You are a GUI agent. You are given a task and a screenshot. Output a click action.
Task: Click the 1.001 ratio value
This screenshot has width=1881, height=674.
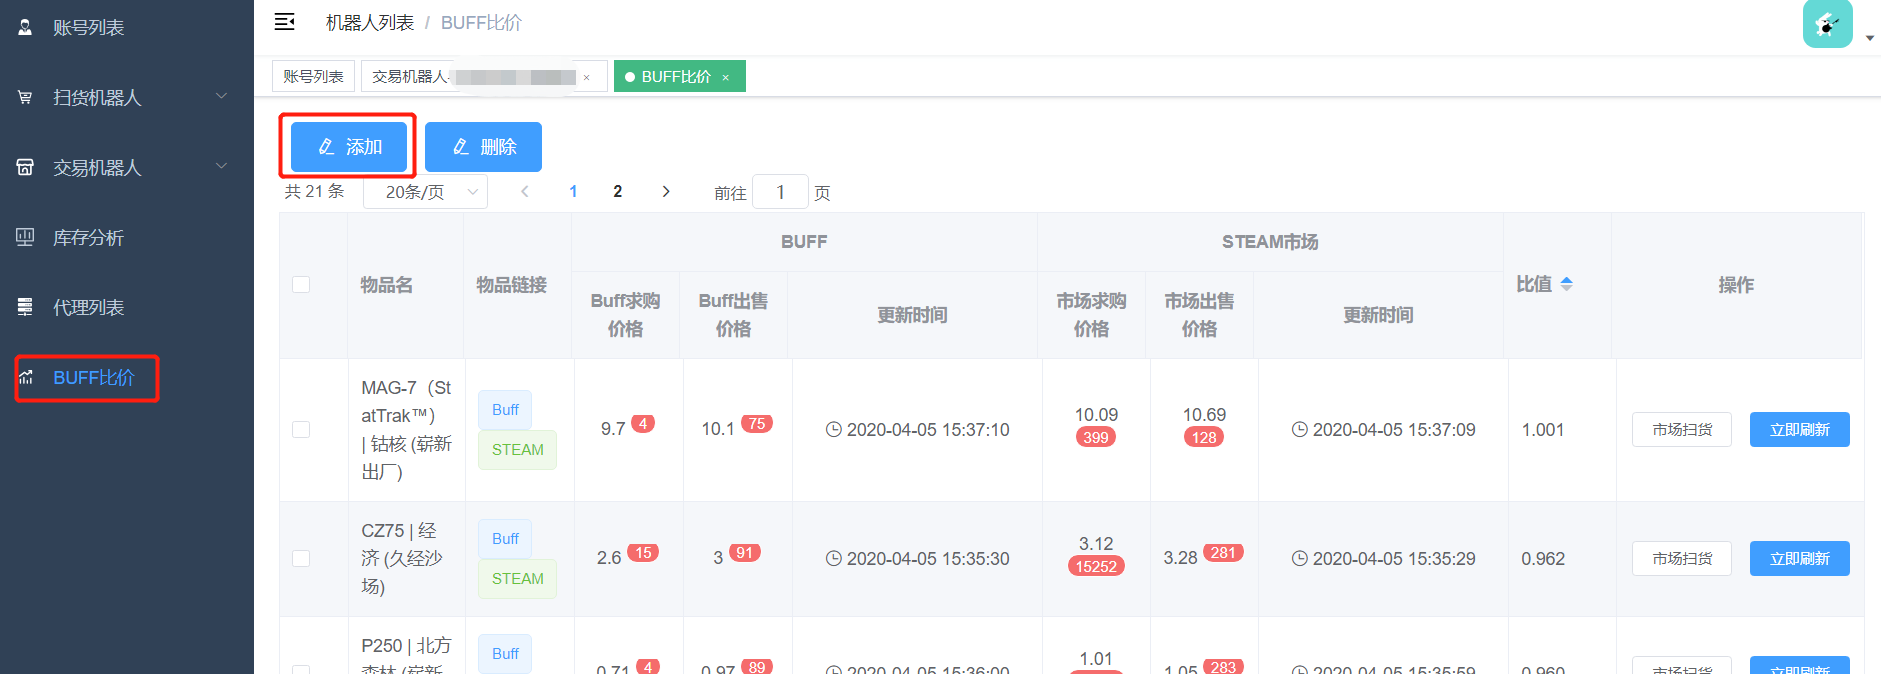click(x=1543, y=429)
